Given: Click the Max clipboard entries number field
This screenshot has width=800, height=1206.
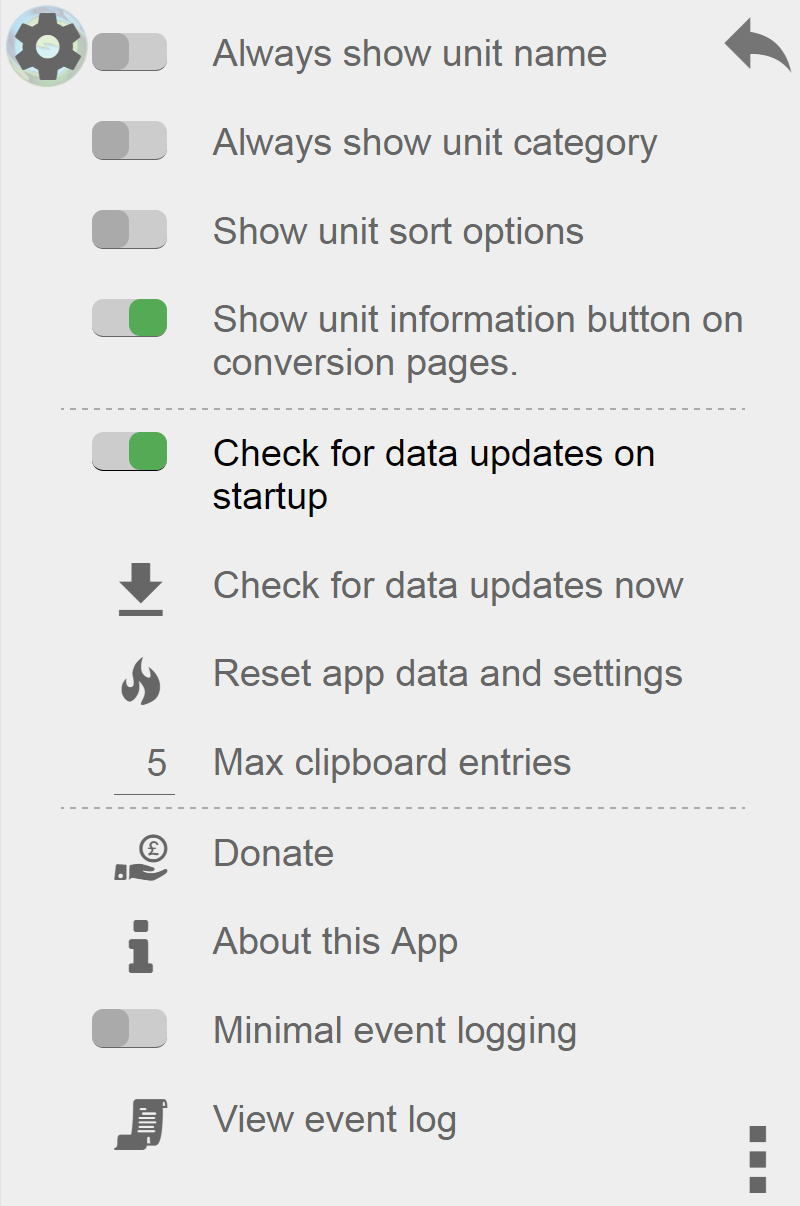Looking at the screenshot, I should click(145, 765).
